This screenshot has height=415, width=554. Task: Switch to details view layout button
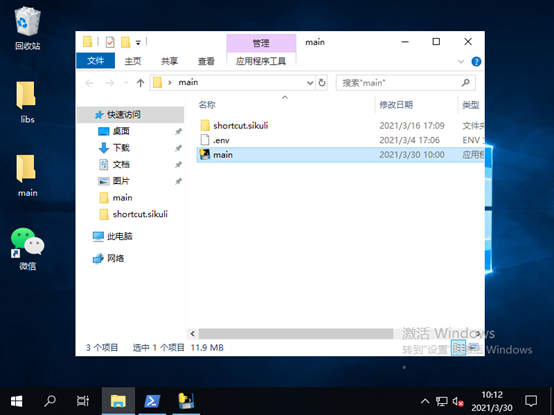(458, 348)
